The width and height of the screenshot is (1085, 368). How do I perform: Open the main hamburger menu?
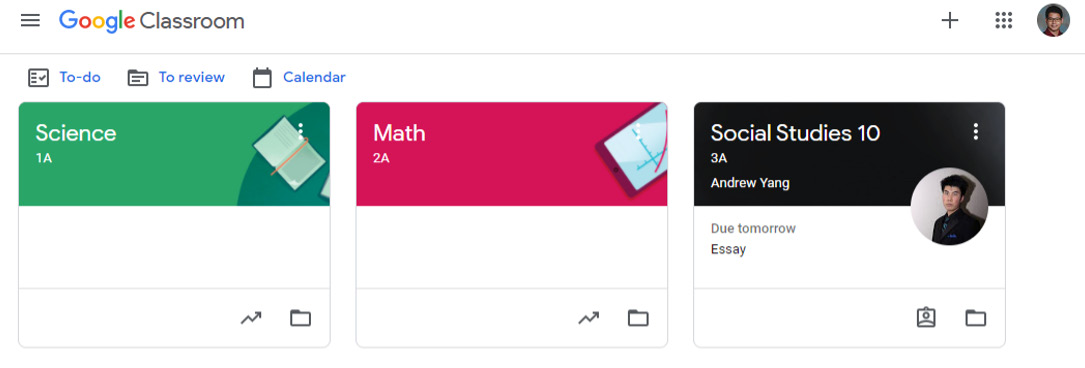click(30, 21)
